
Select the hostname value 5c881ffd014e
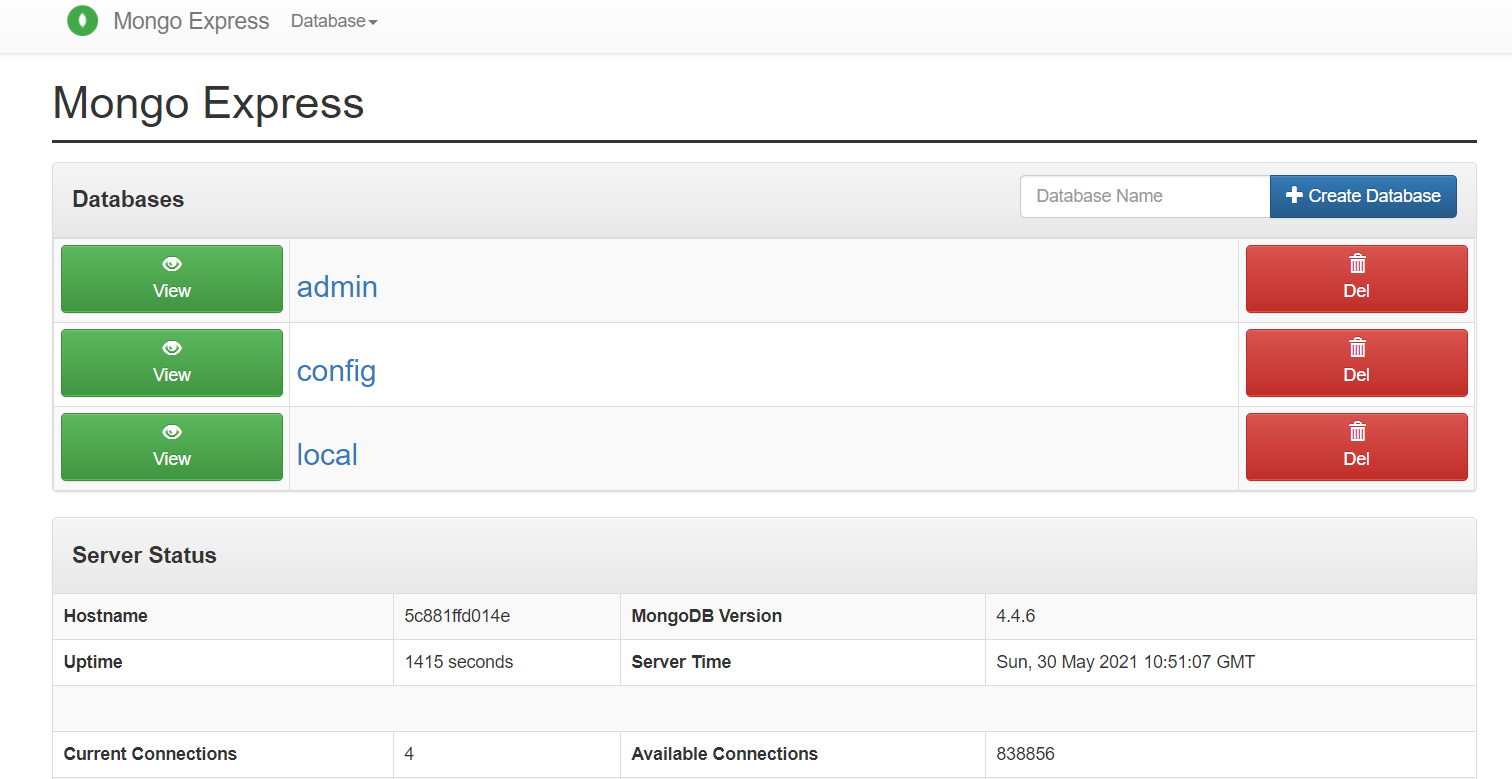457,616
